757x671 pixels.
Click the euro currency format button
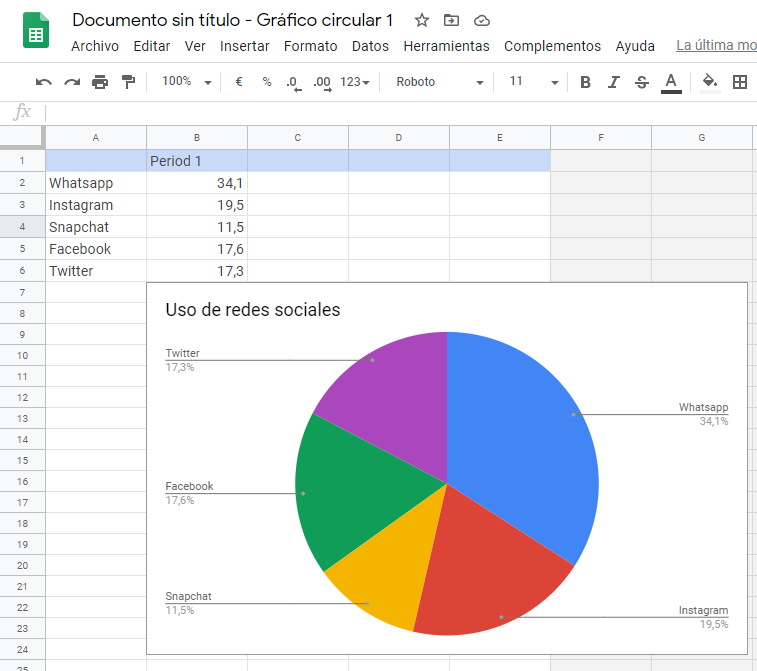239,82
